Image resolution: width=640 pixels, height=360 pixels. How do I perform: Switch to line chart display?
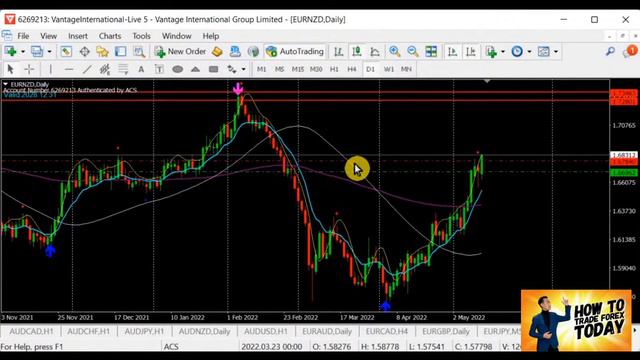[x=375, y=51]
